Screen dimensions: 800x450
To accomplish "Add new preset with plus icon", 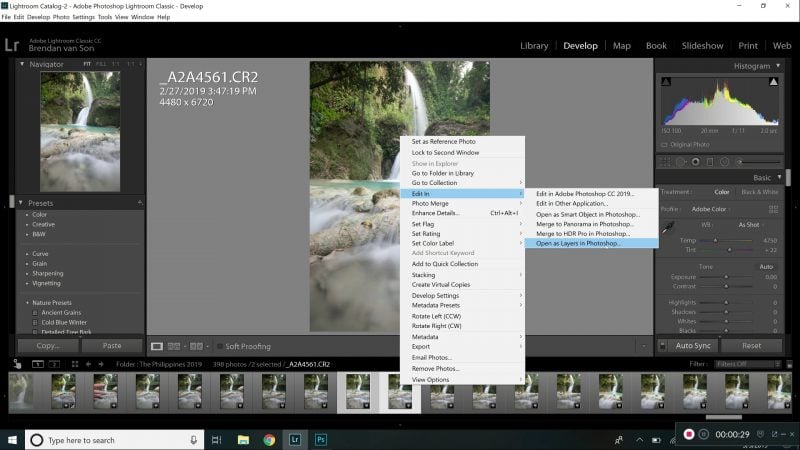I will (140, 203).
